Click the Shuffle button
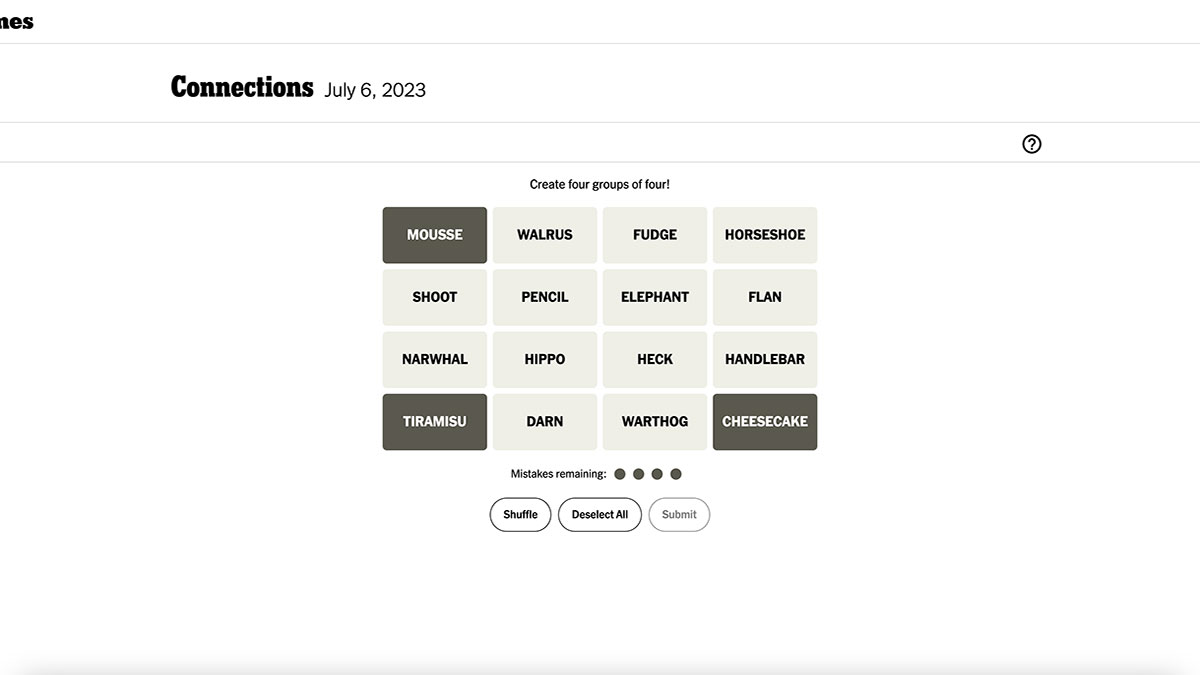The height and width of the screenshot is (675, 1200). click(x=520, y=515)
